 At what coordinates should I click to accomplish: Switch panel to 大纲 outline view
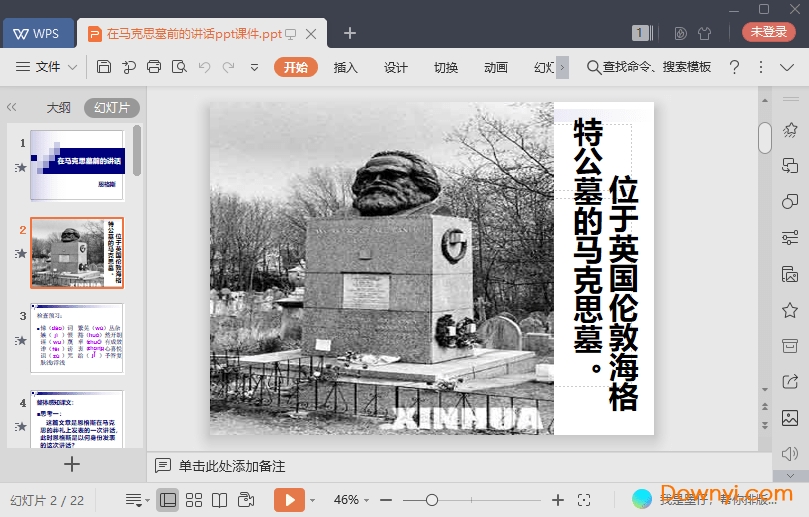tap(58, 108)
